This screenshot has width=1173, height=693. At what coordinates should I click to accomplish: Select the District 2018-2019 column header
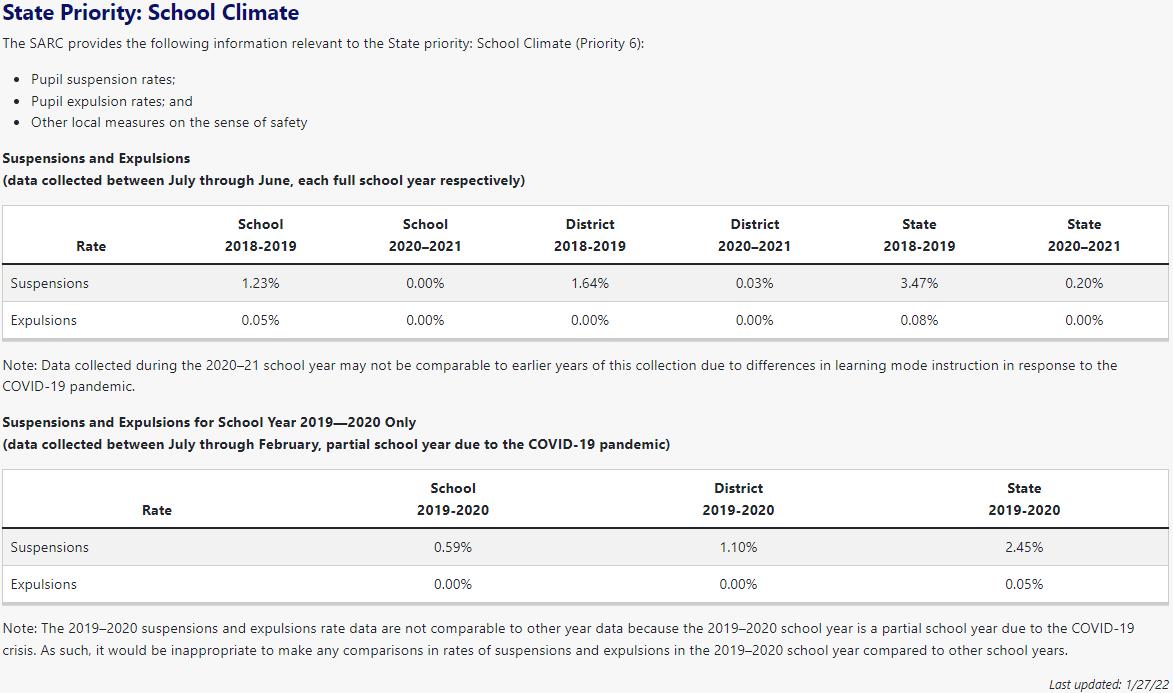coord(590,235)
